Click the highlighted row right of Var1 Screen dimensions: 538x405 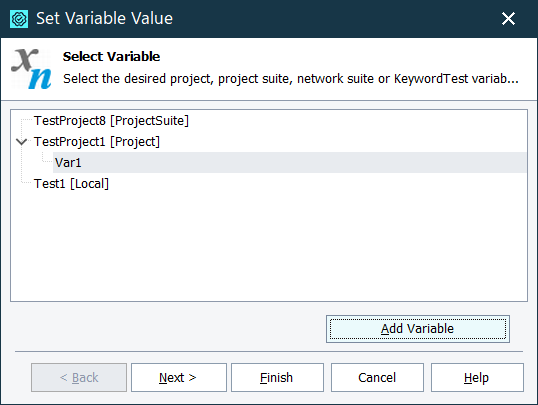pos(304,163)
